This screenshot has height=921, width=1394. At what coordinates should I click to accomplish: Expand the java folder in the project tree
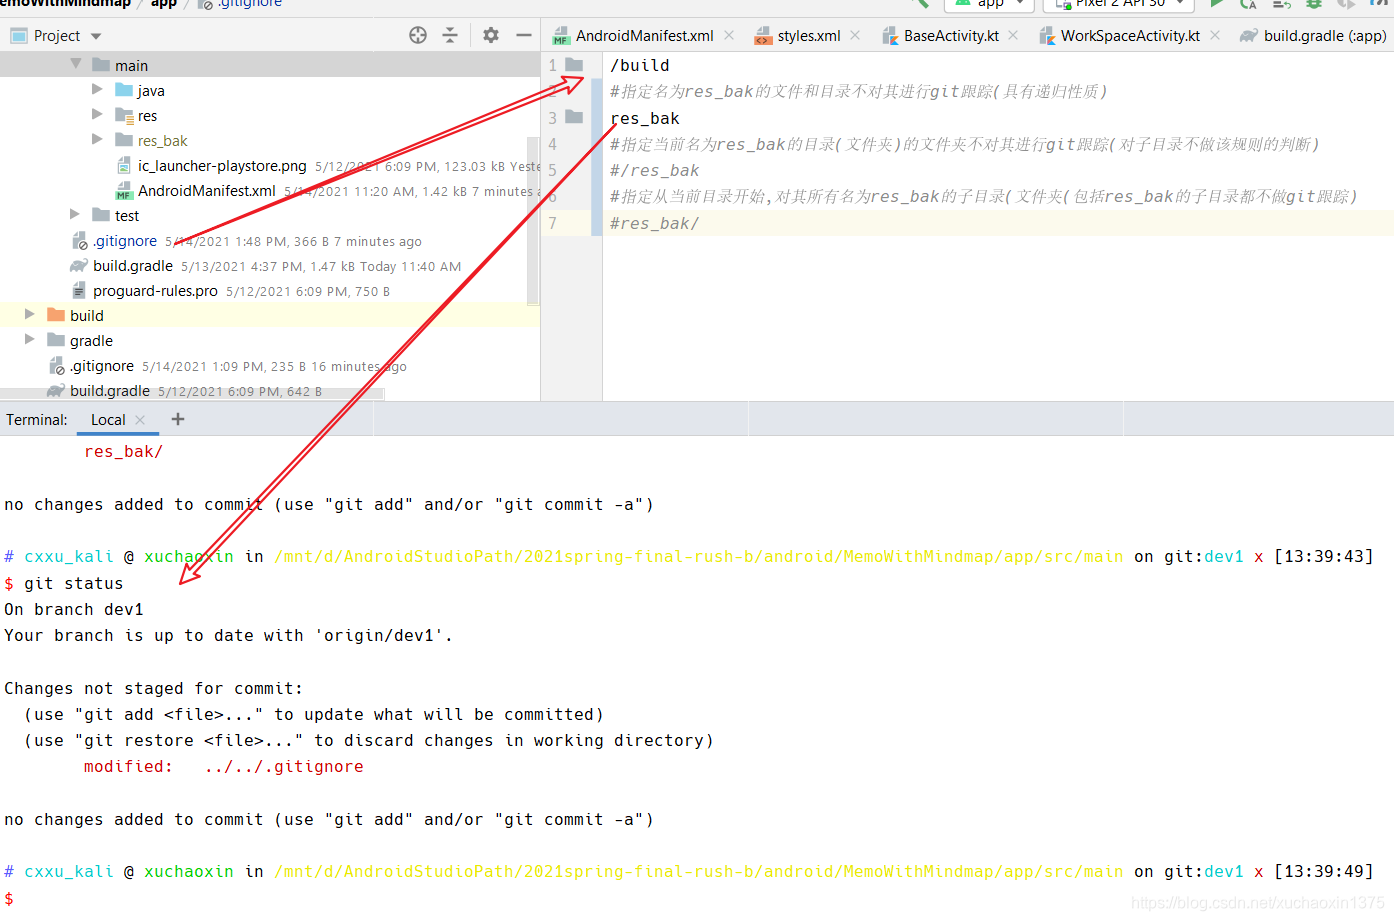[x=97, y=89]
